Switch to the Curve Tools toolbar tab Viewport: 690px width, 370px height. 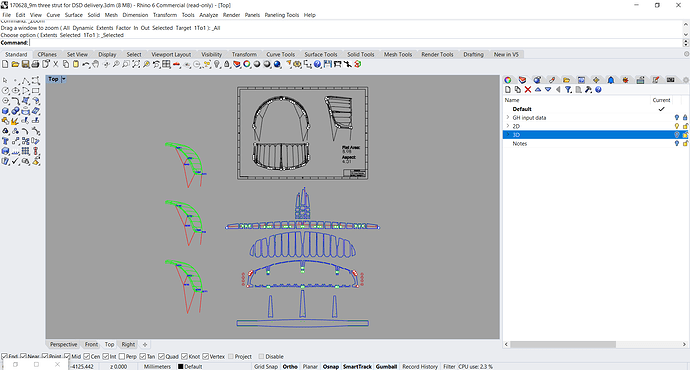pyautogui.click(x=280, y=55)
